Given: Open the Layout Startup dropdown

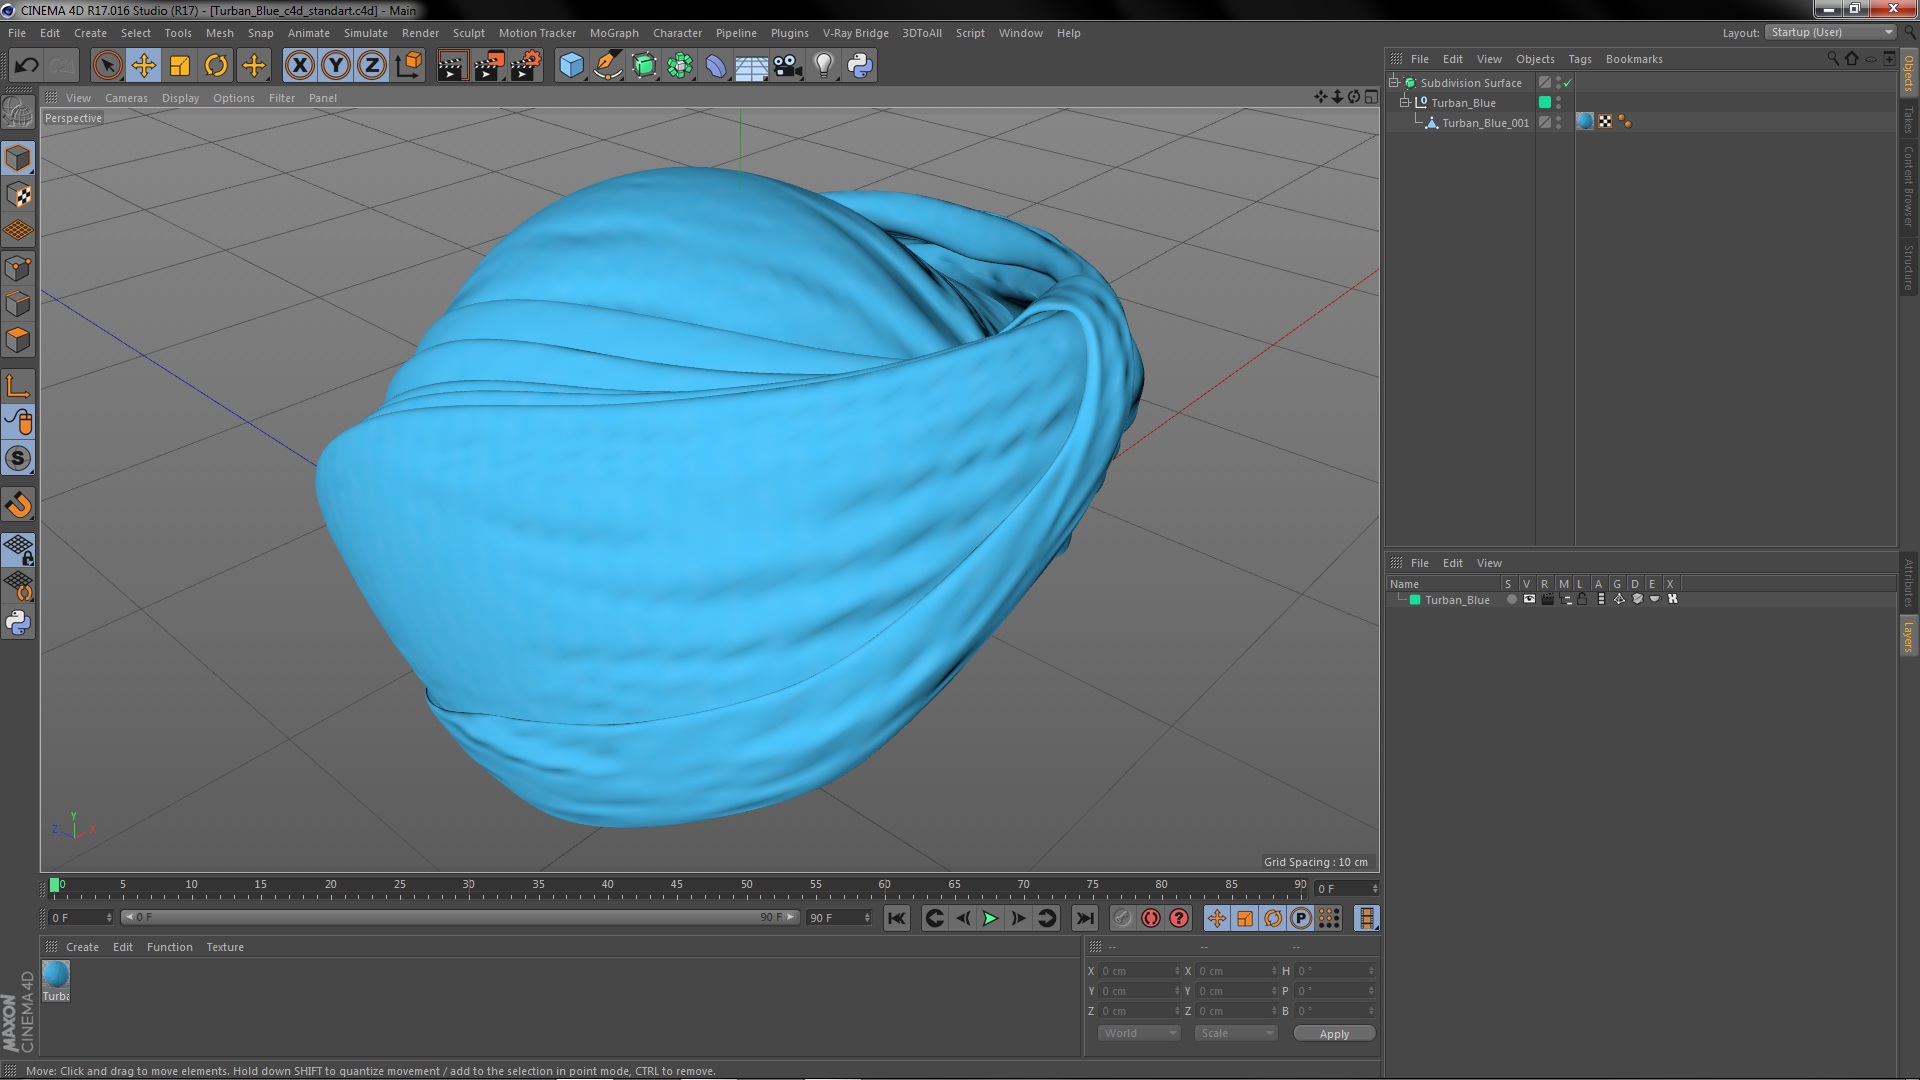Looking at the screenshot, I should click(x=1831, y=32).
